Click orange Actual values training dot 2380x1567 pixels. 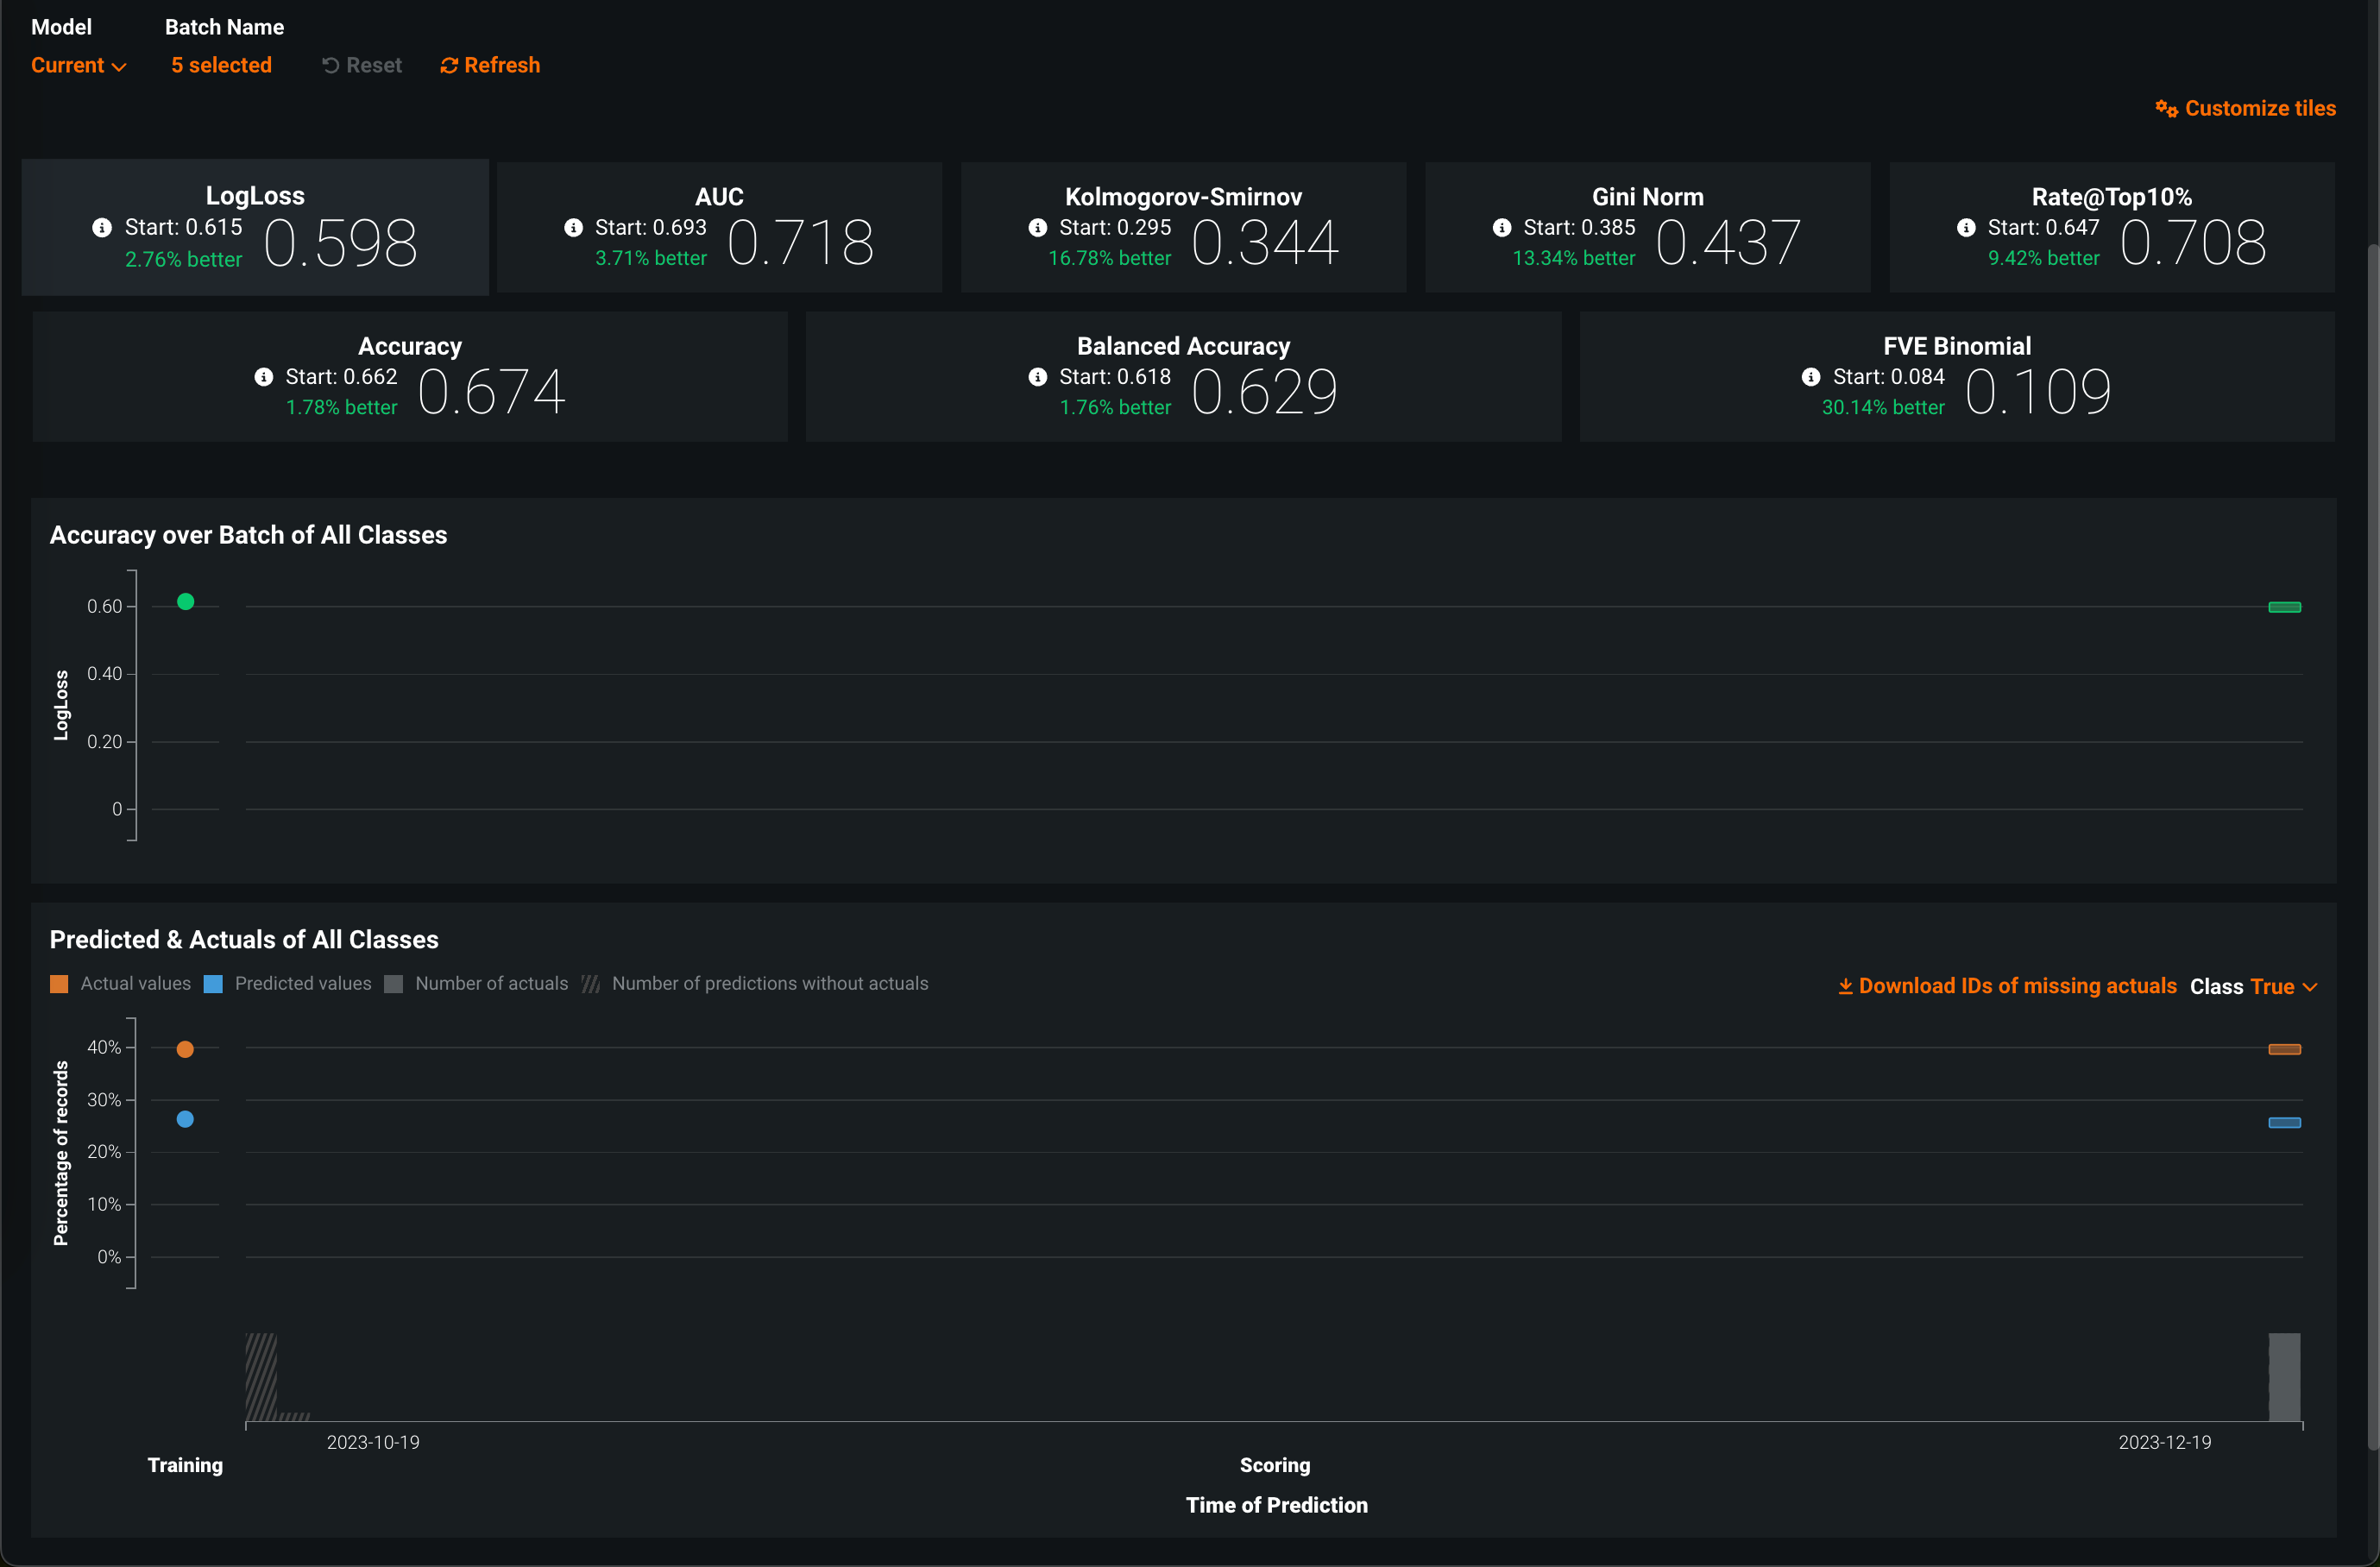[x=185, y=1050]
